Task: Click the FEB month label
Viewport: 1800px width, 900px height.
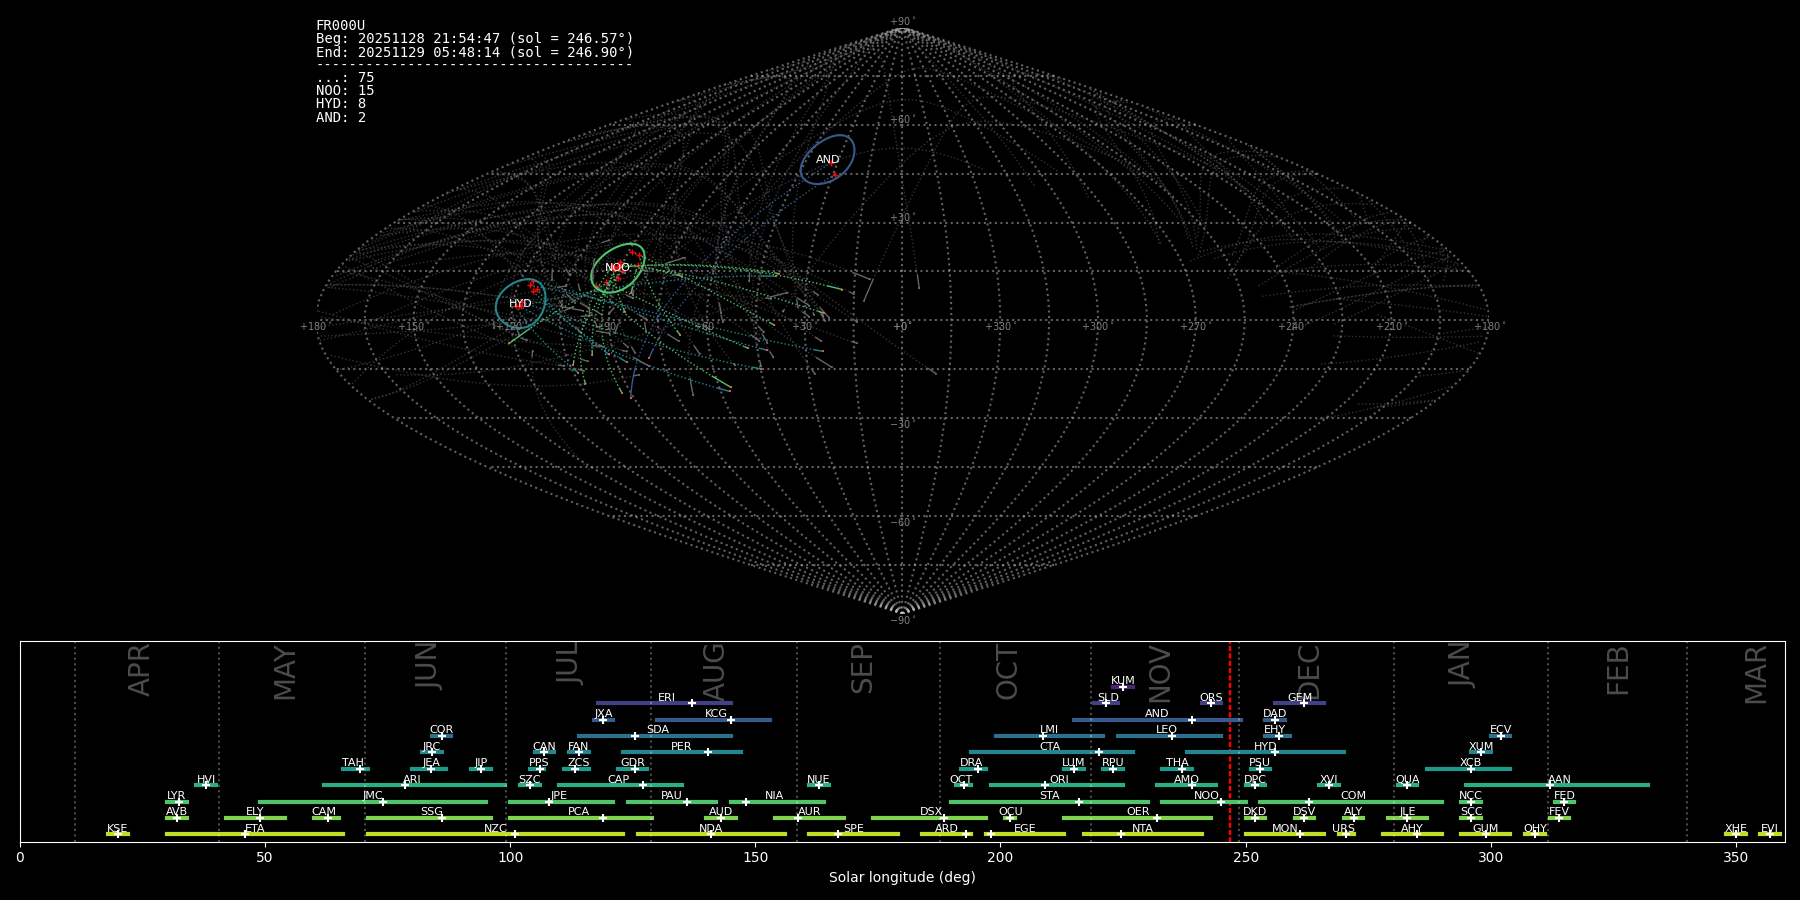Action: tap(1617, 670)
